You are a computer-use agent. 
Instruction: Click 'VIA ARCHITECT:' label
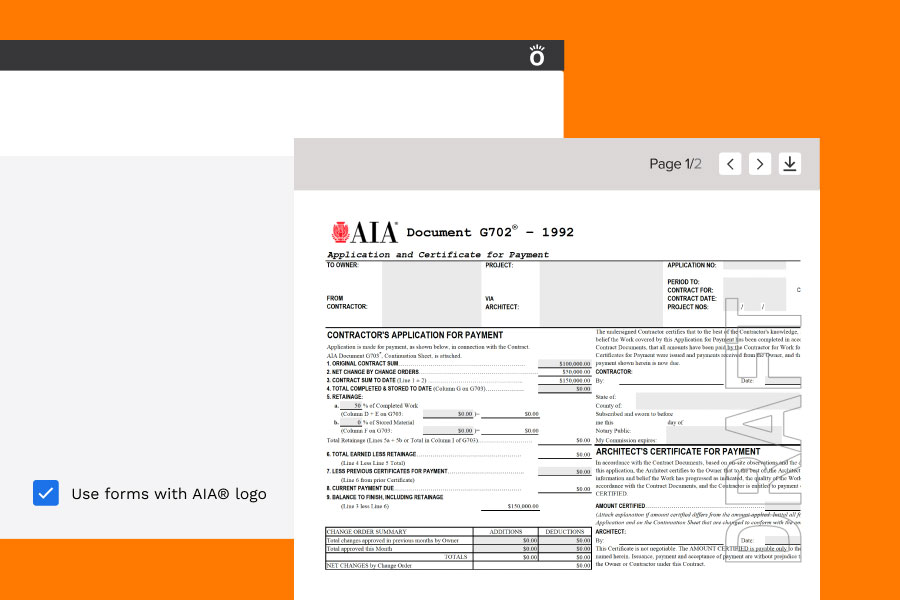tap(502, 303)
